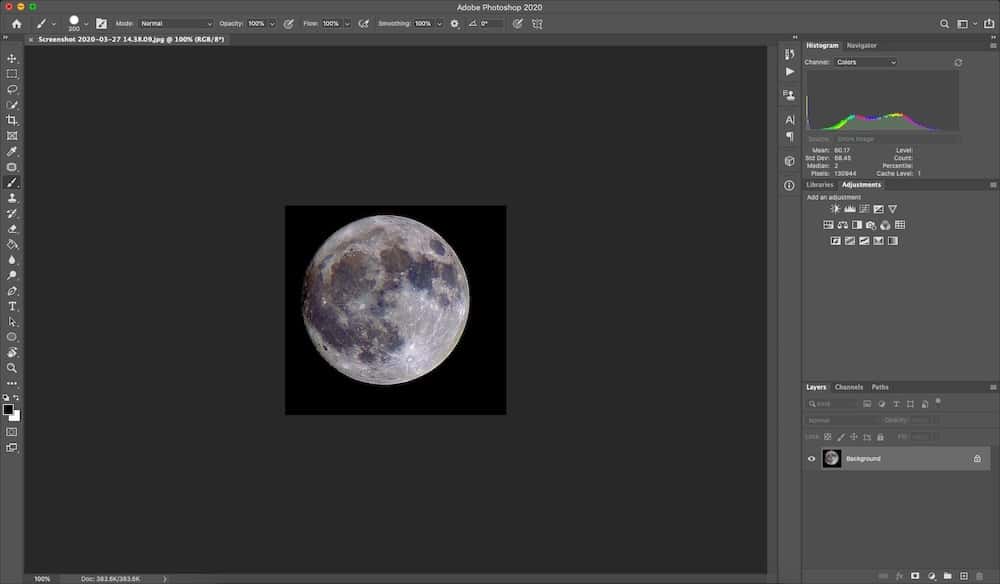Select the Clone Stamp tool

pyautogui.click(x=11, y=198)
